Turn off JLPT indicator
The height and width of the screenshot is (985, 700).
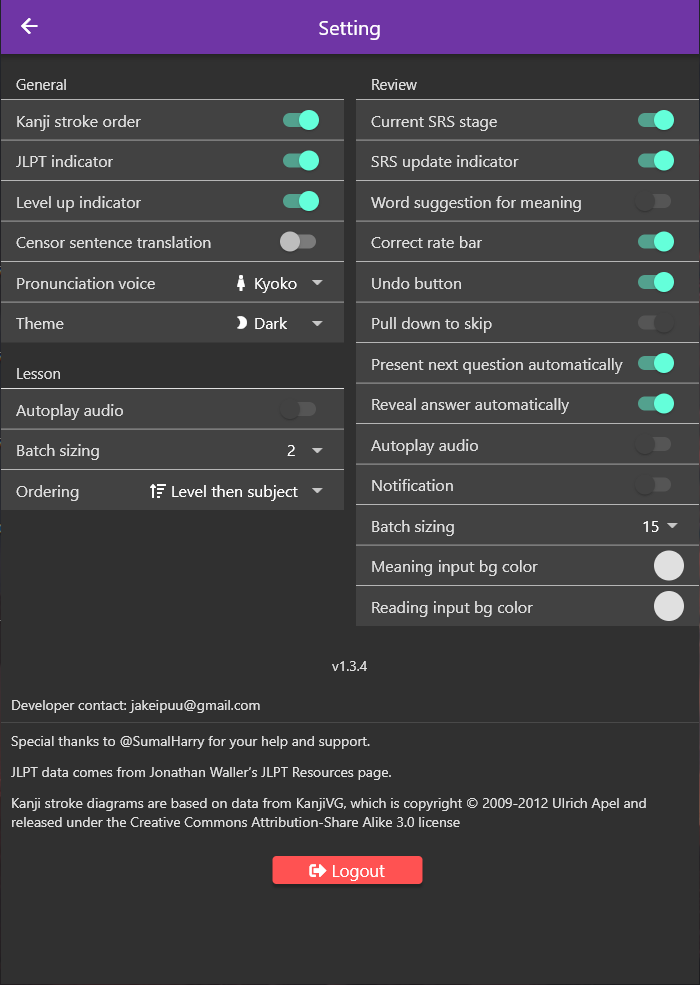(x=300, y=161)
